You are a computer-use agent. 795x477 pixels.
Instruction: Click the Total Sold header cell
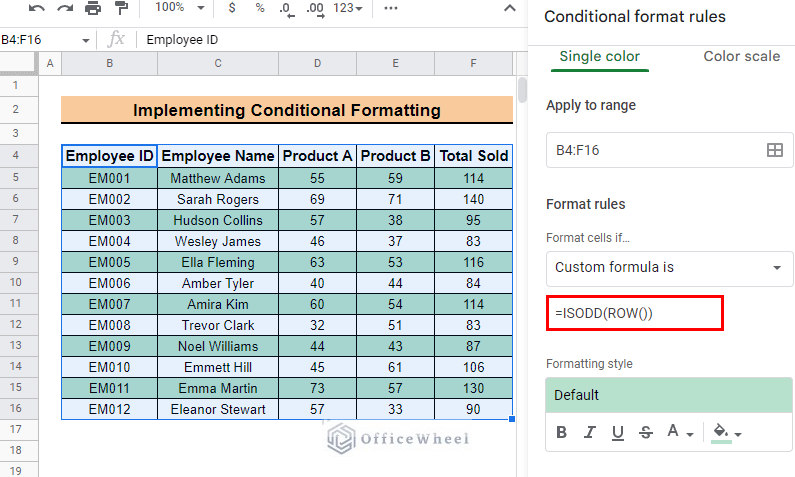tap(474, 156)
